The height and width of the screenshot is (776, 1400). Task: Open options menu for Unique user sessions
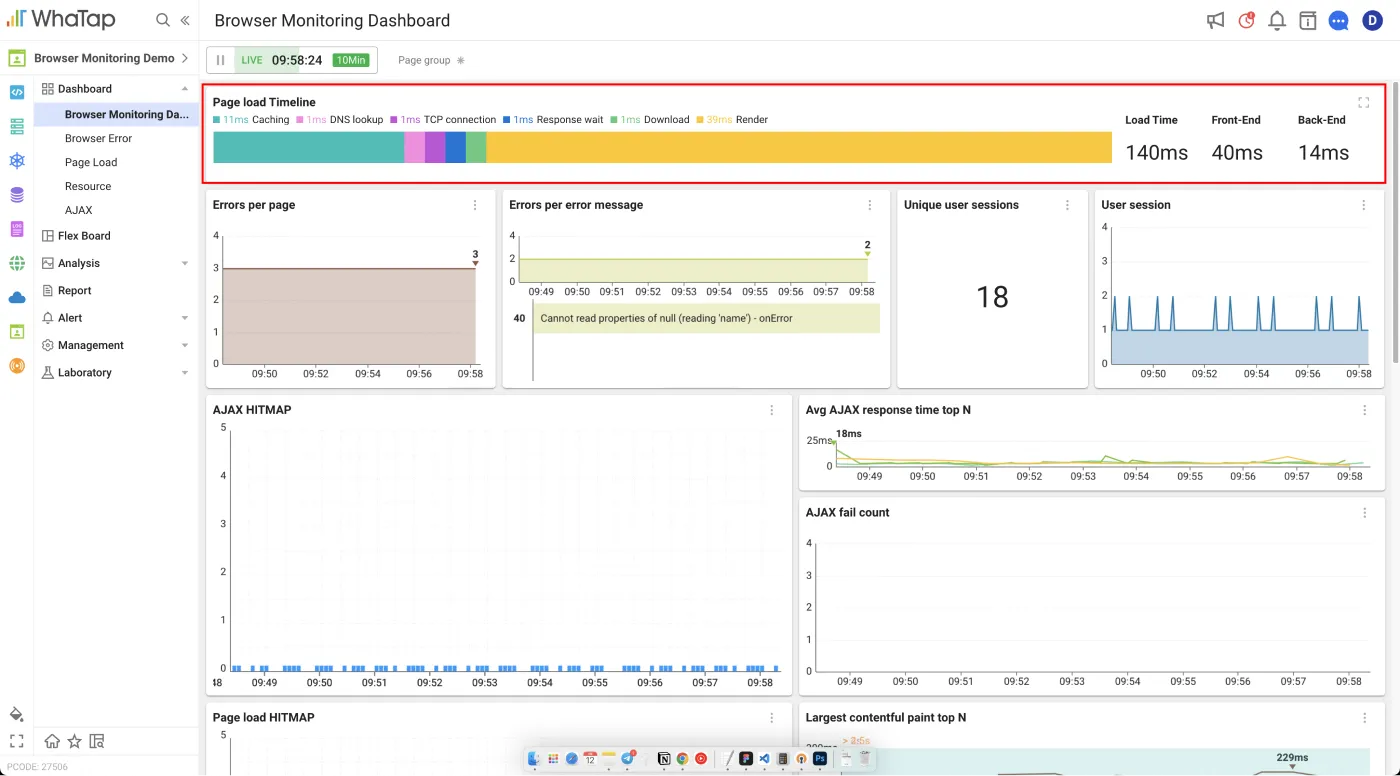[1067, 205]
